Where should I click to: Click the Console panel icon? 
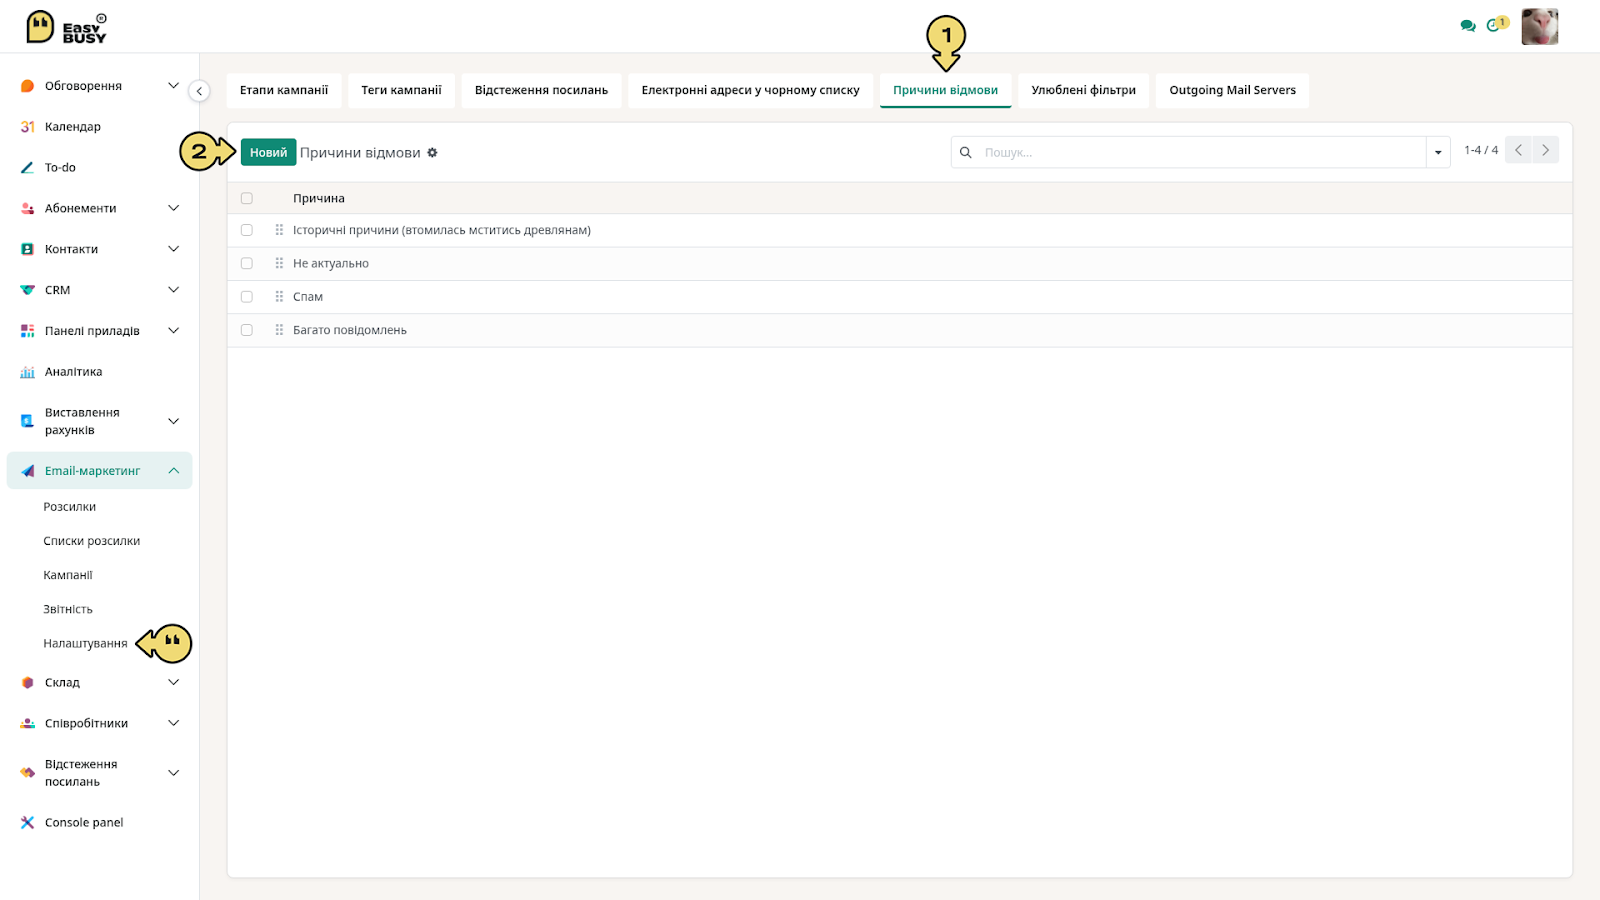27,823
